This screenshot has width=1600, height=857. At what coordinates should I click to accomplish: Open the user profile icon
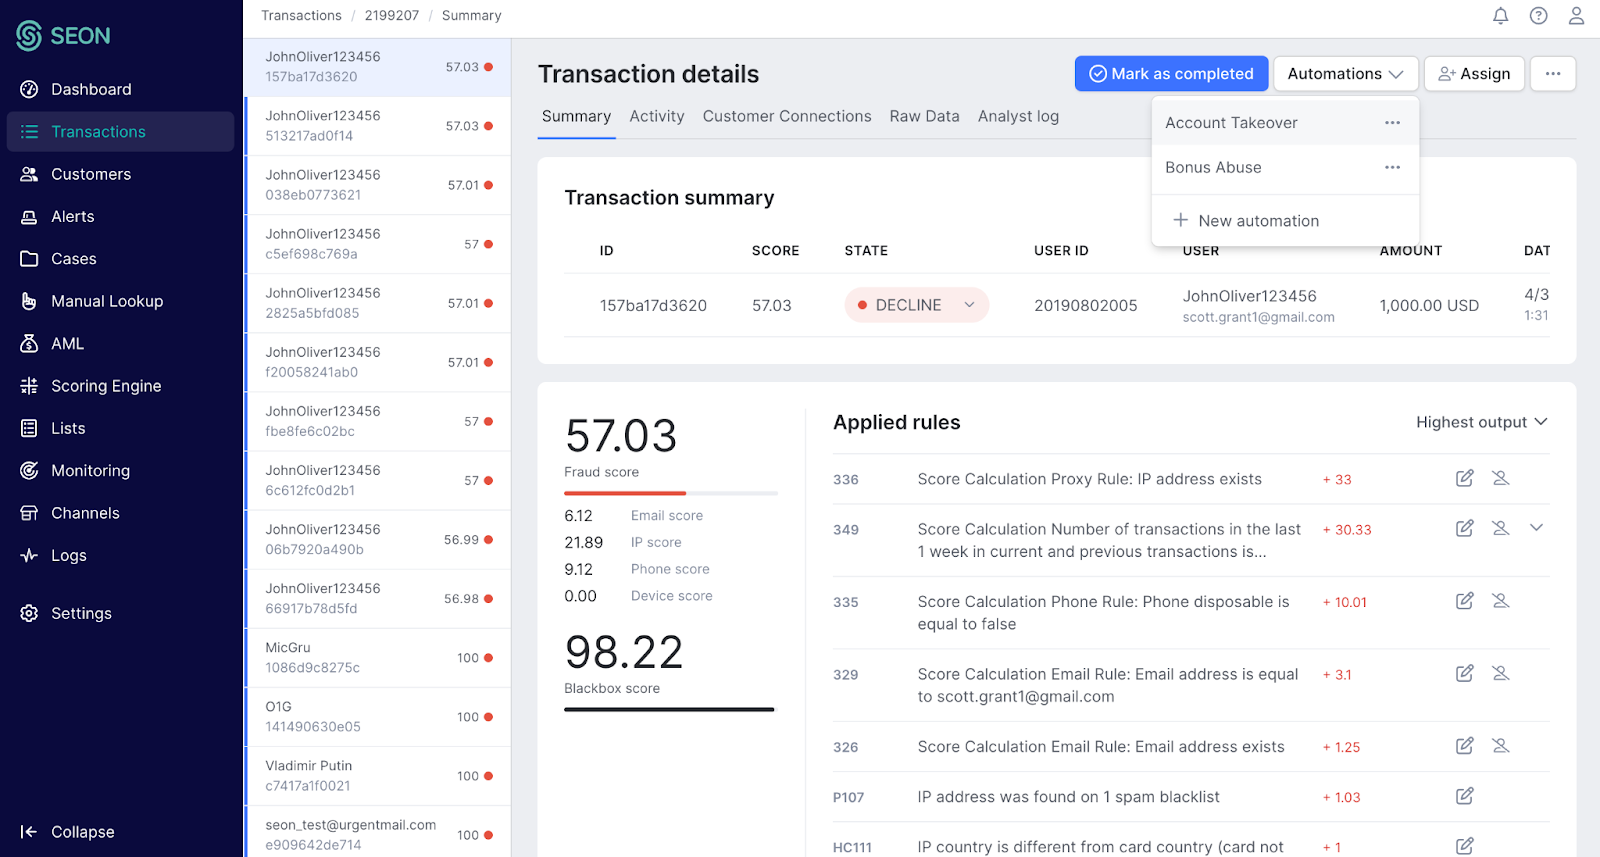point(1576,15)
